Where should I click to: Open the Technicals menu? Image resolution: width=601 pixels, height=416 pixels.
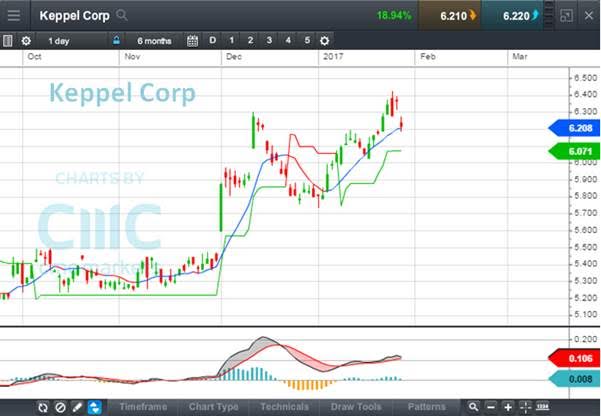click(x=284, y=407)
